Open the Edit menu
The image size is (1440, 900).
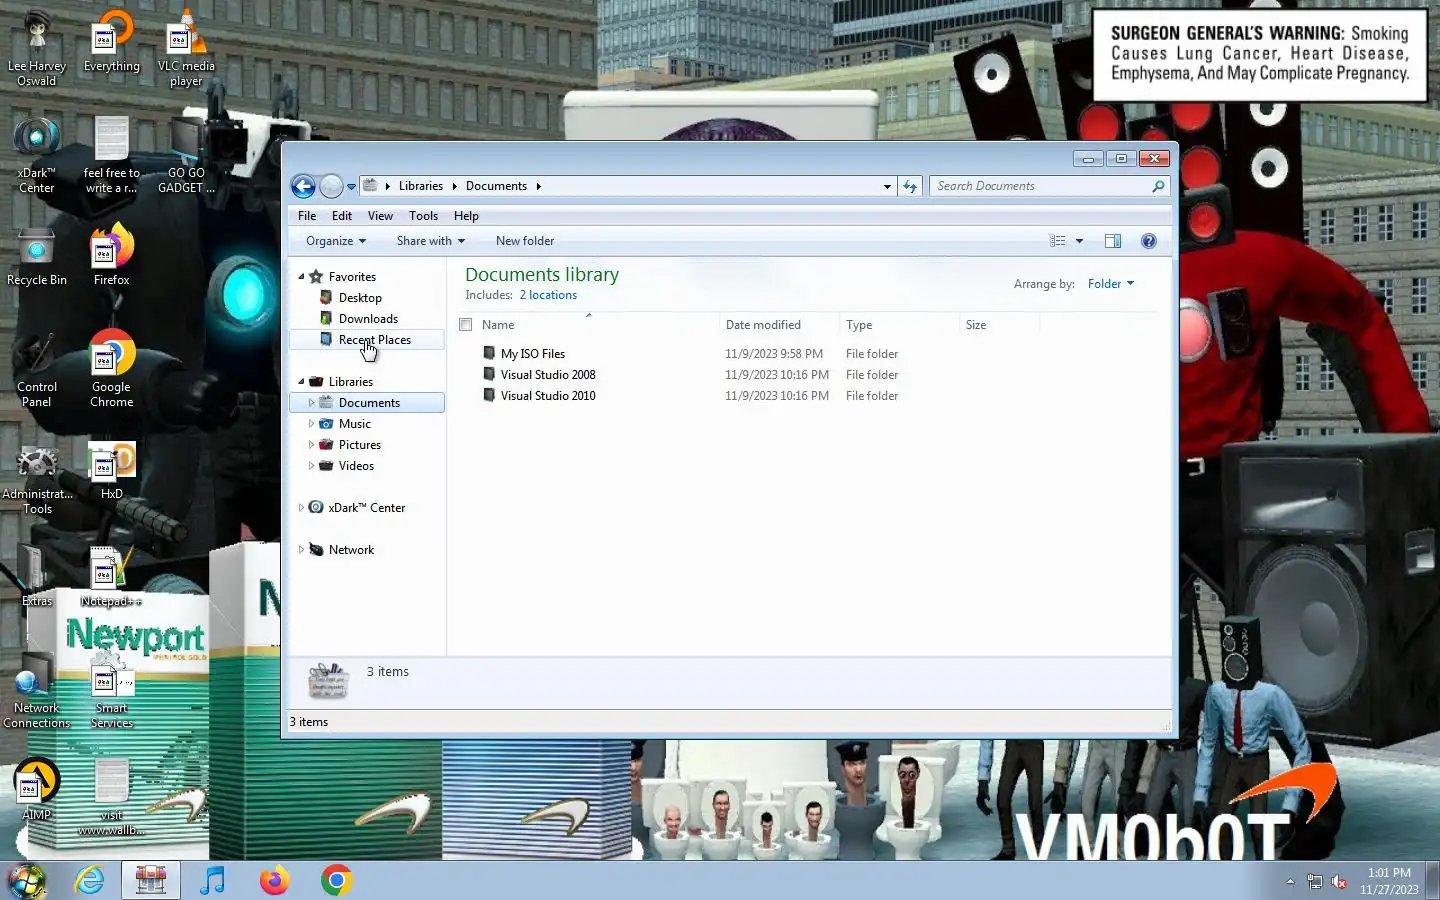(342, 216)
